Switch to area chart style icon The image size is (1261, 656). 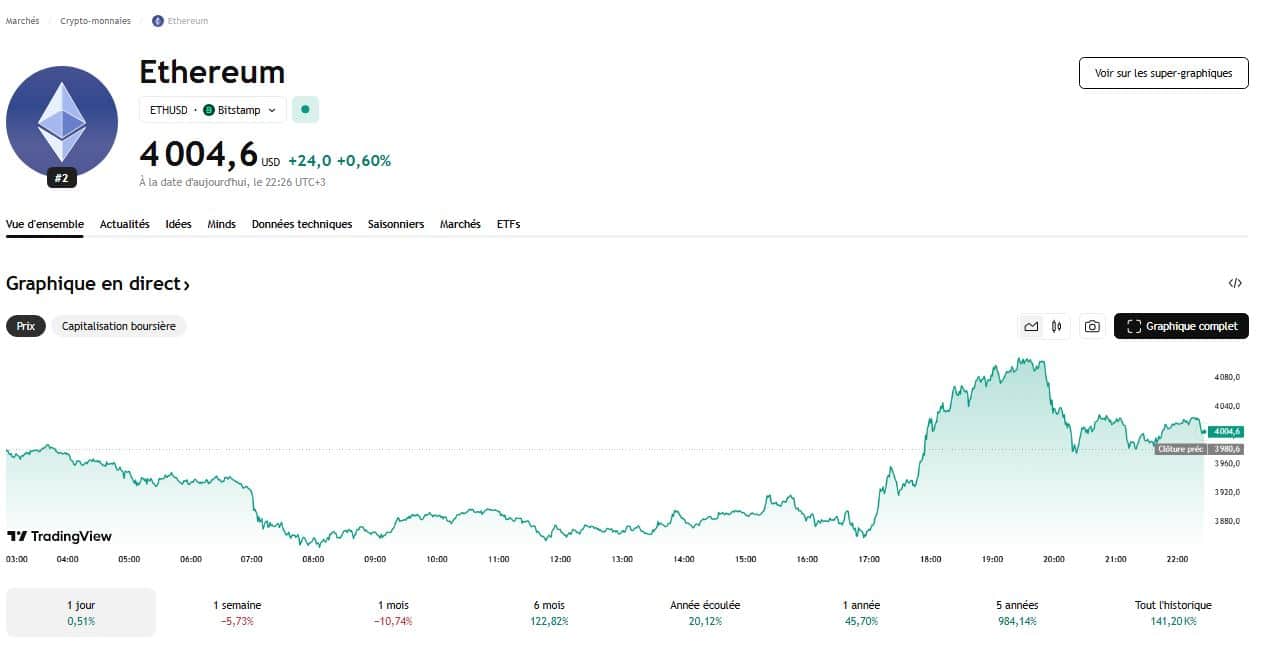[x=1031, y=326]
